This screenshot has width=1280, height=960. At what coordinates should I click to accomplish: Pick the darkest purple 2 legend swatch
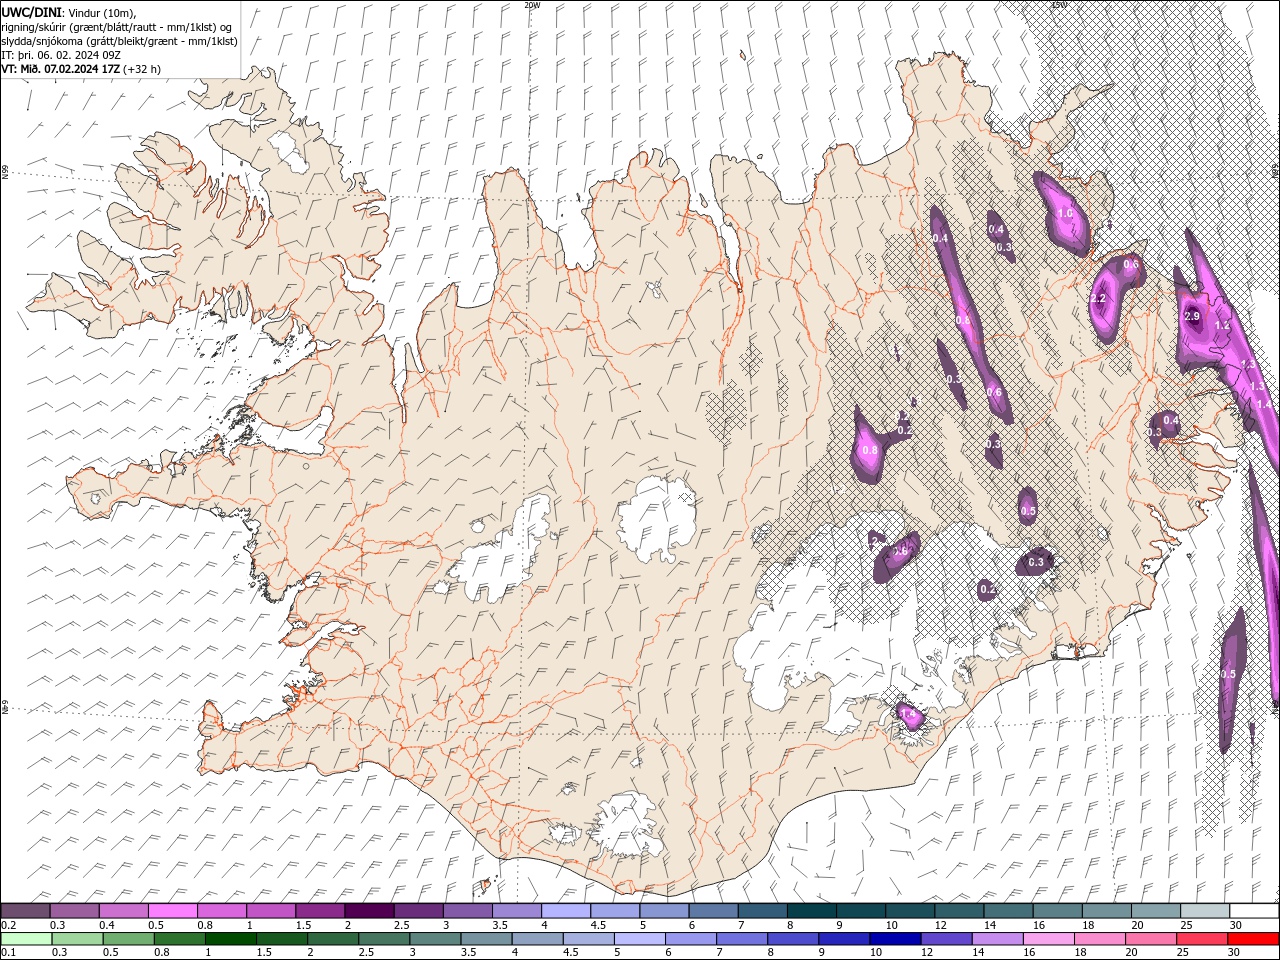[x=369, y=910]
